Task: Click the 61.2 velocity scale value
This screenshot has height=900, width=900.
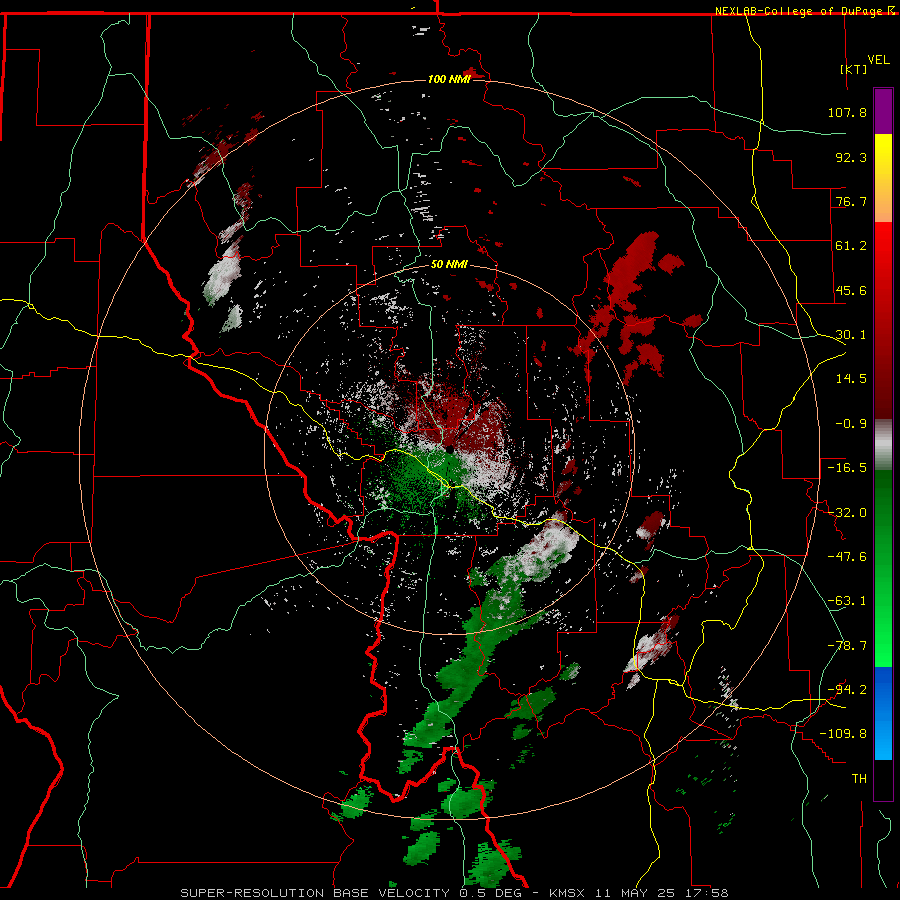Action: coord(851,246)
